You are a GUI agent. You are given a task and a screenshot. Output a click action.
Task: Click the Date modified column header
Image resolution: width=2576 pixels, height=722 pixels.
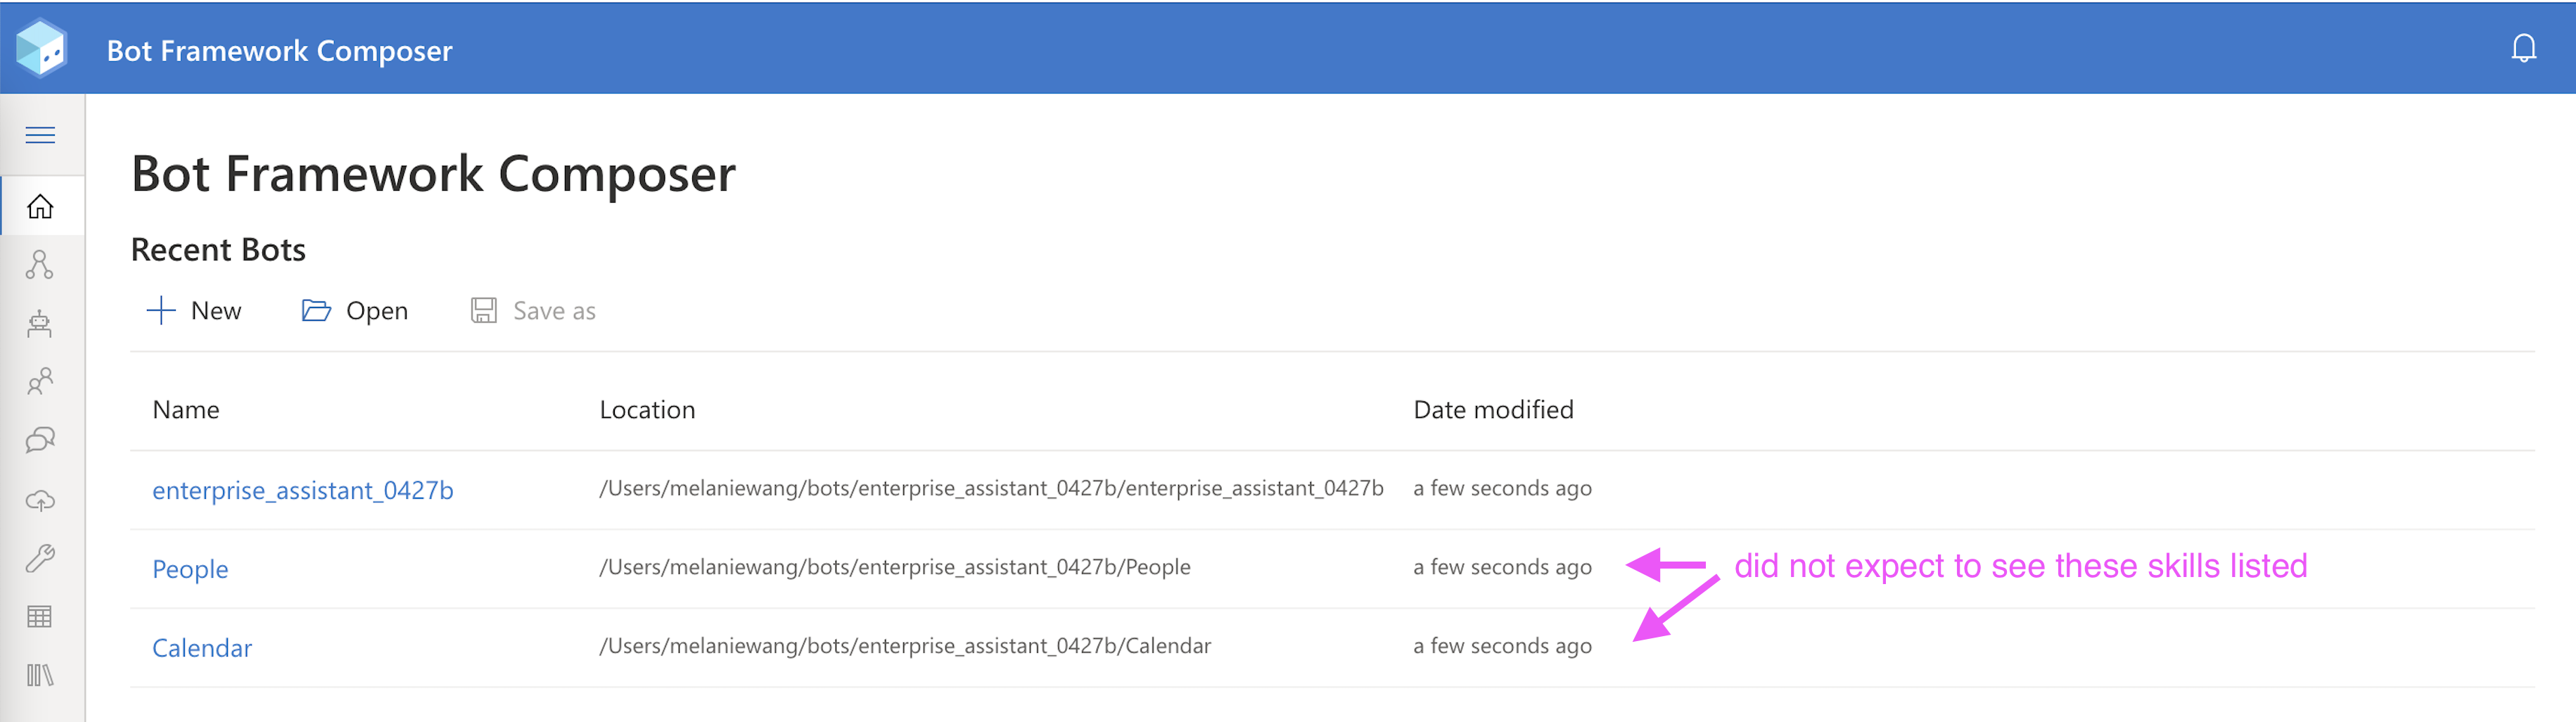click(1494, 409)
